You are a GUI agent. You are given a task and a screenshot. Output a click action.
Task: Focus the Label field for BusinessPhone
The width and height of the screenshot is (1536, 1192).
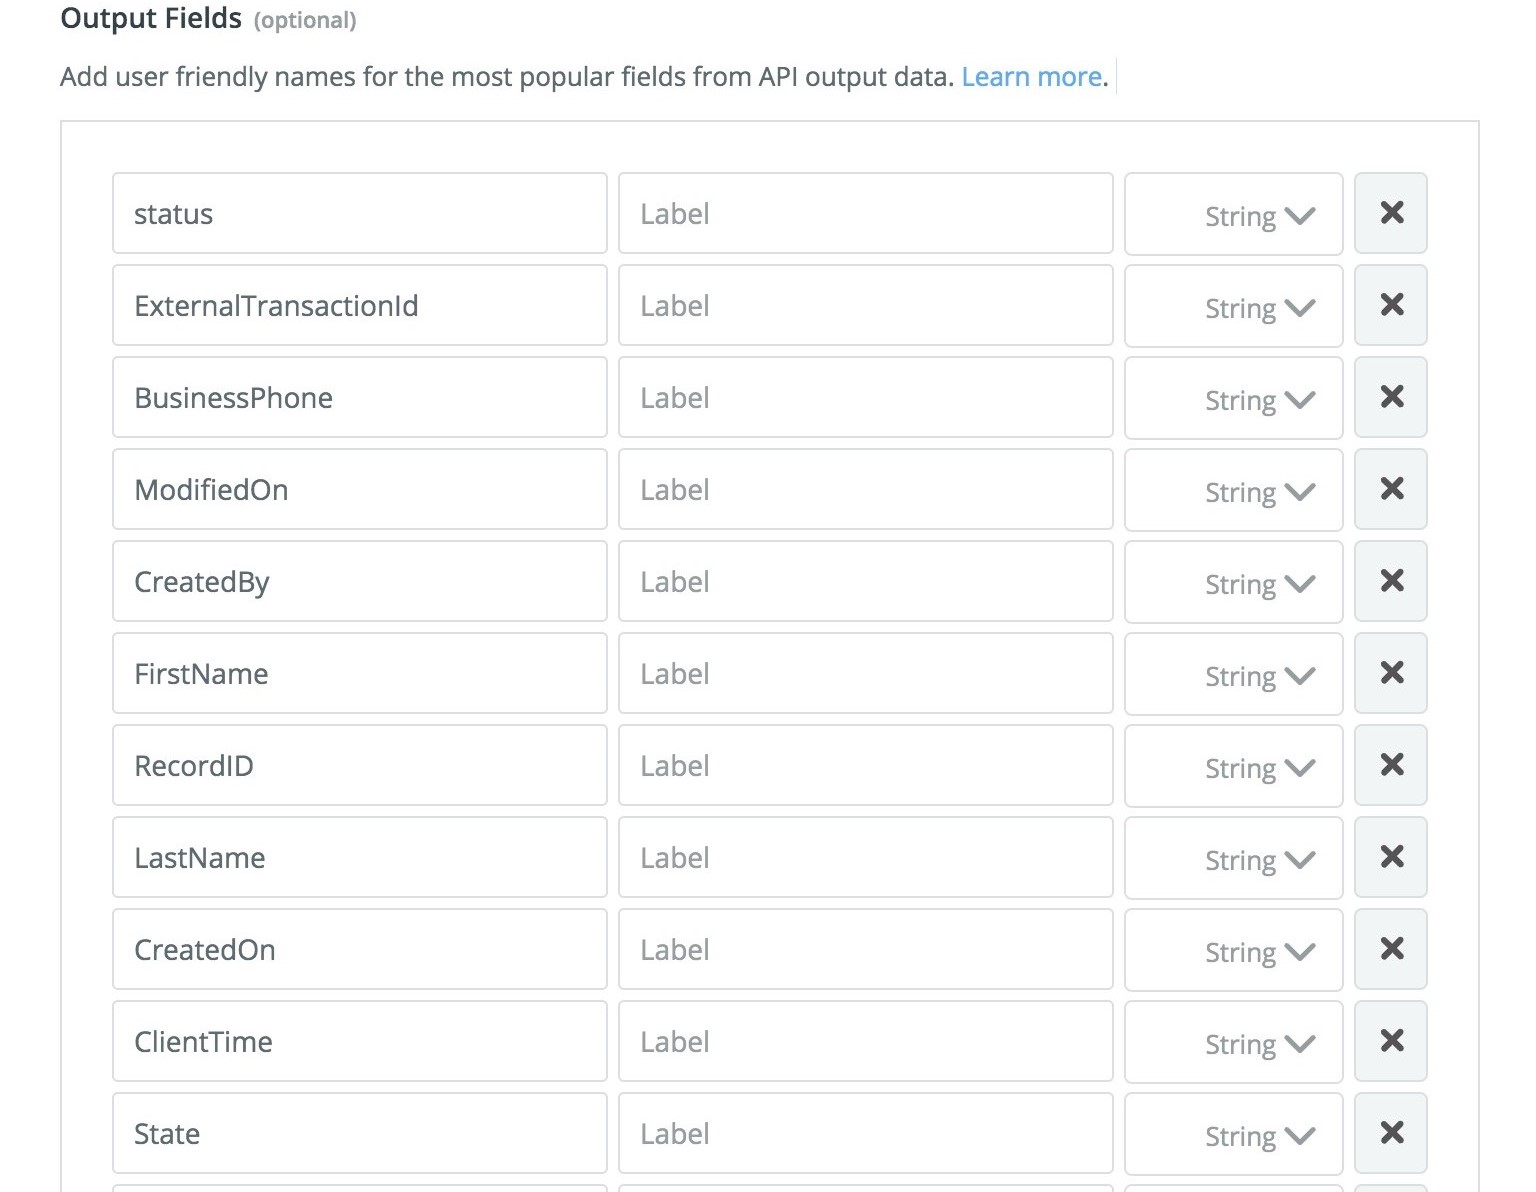(x=865, y=398)
